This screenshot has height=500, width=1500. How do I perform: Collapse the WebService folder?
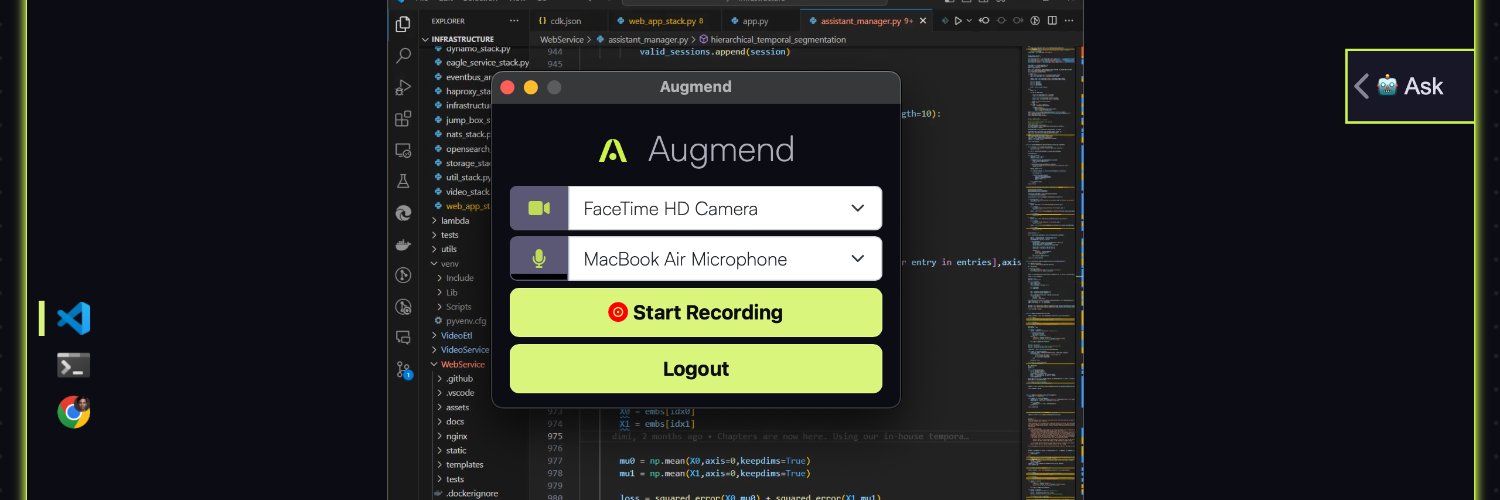(x=462, y=364)
